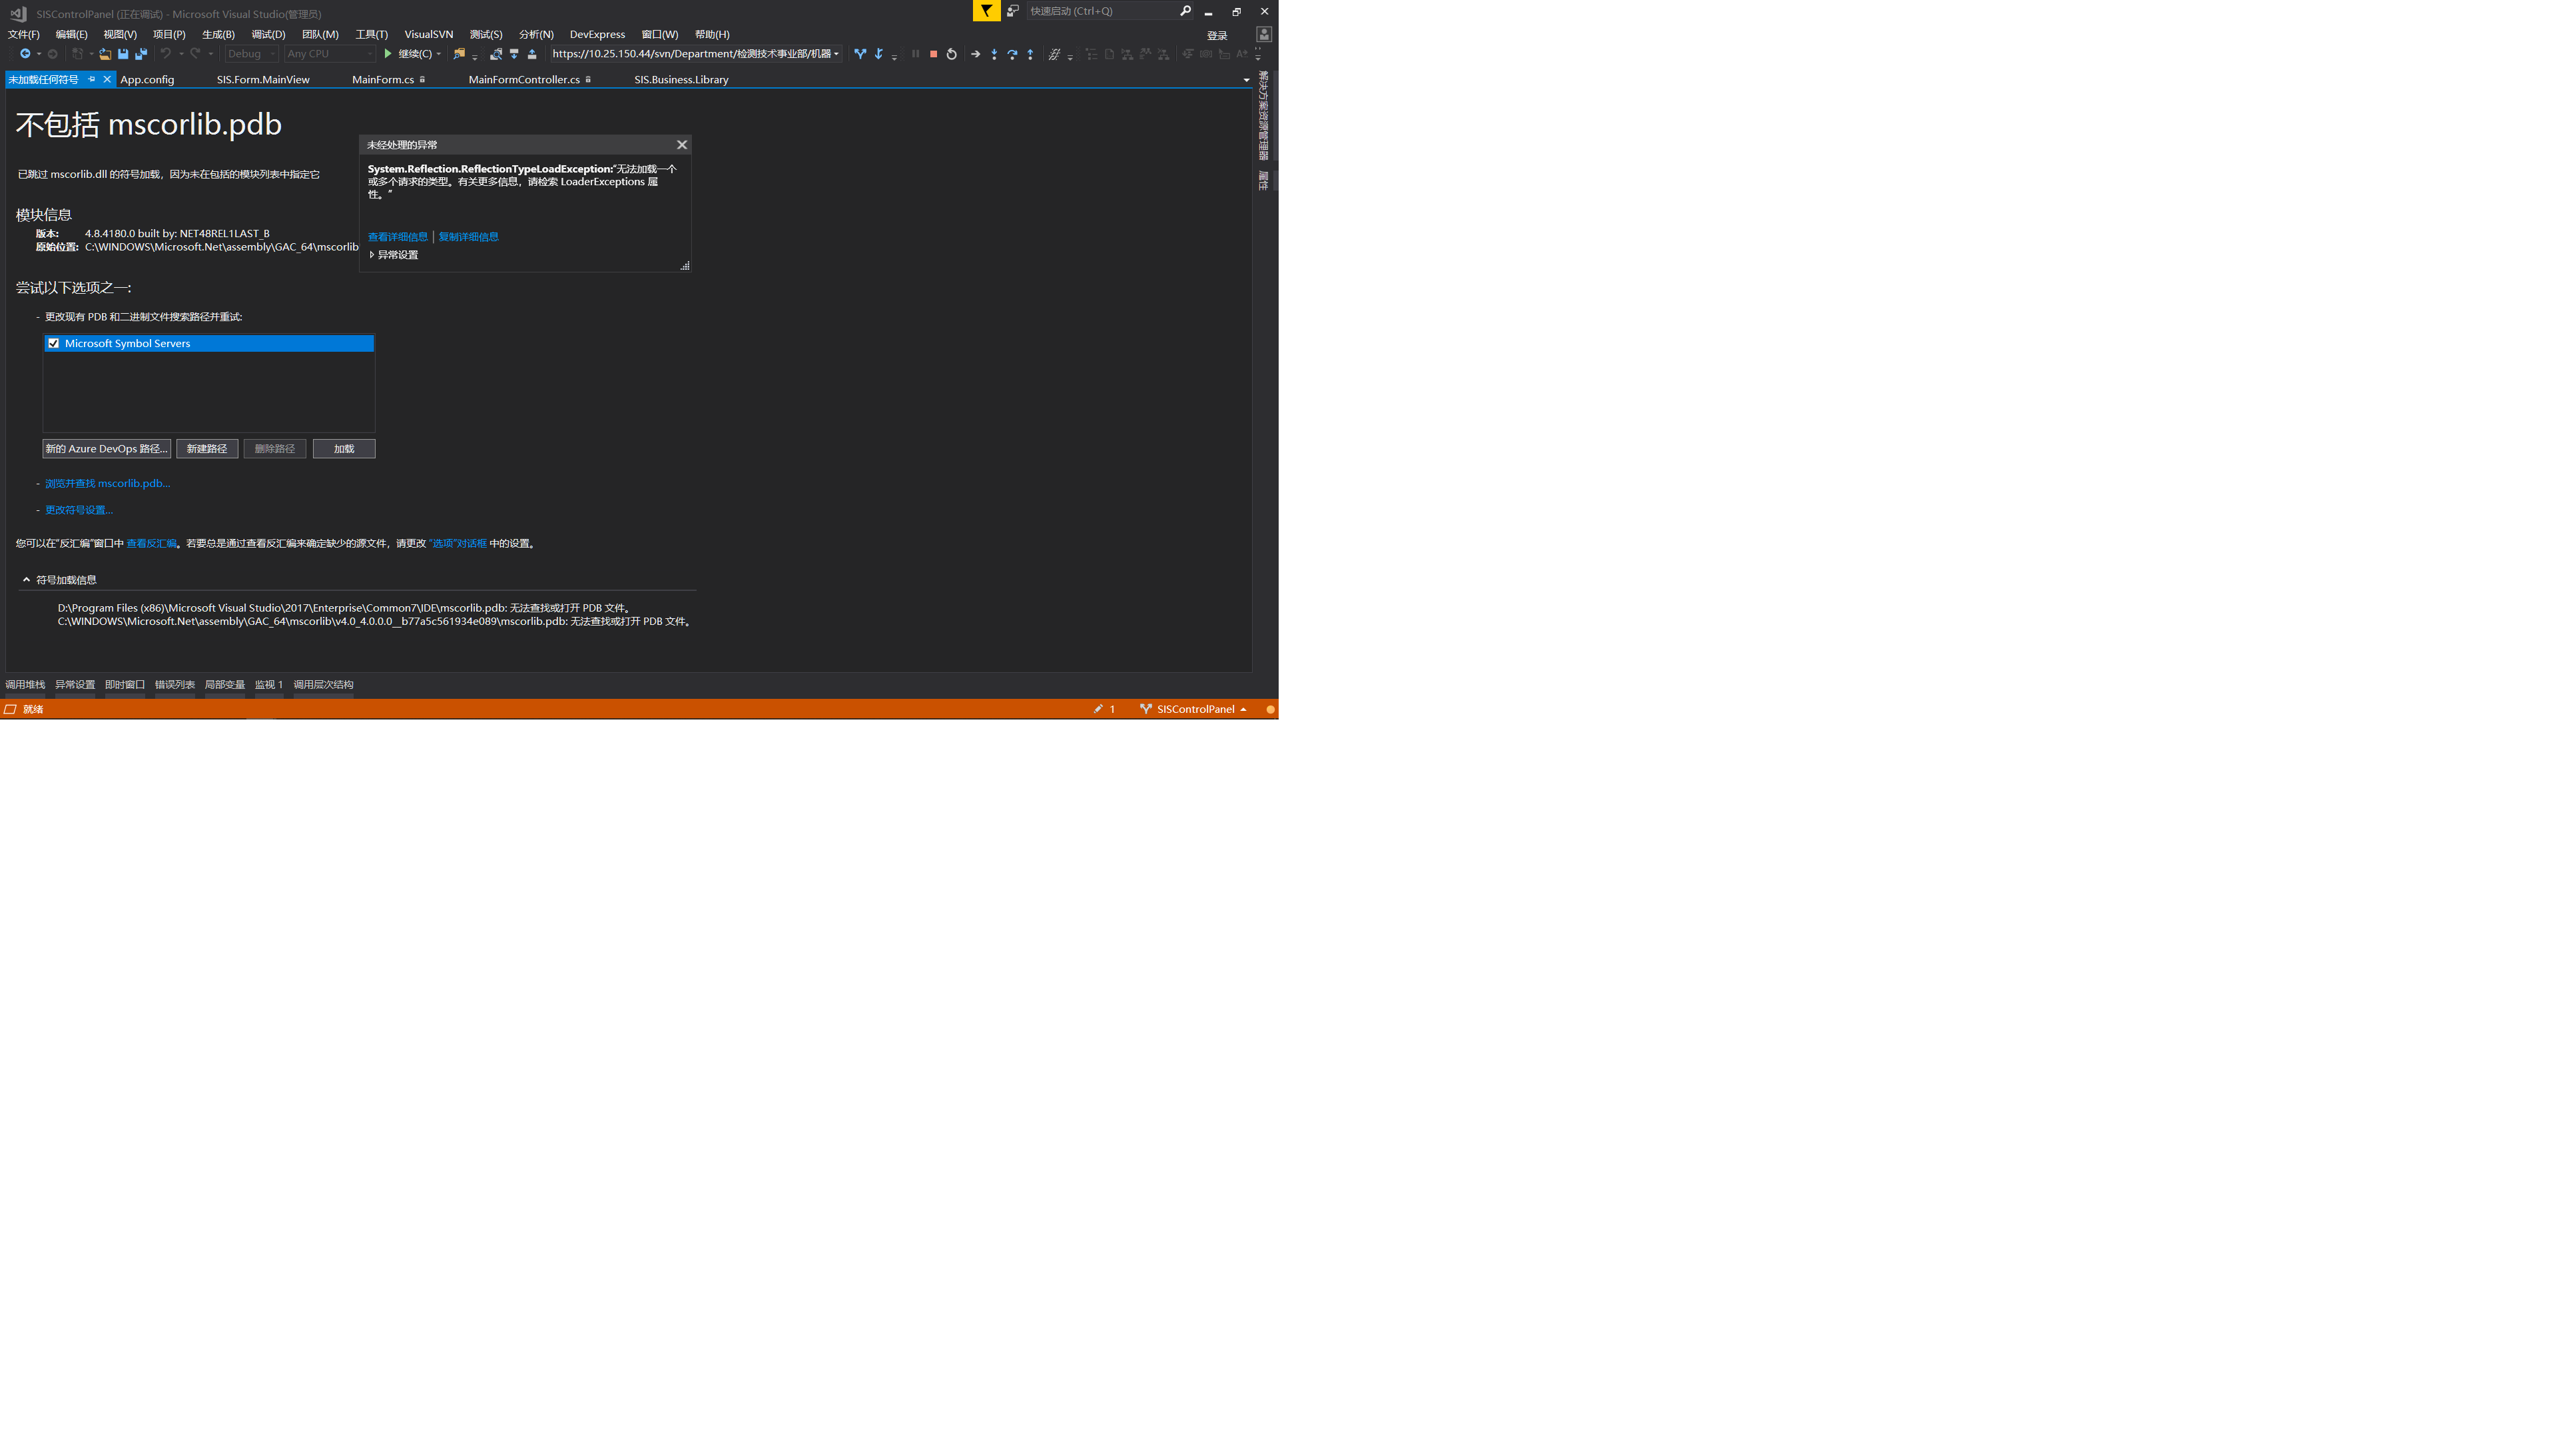This screenshot has height=1447, width=2576.
Task: Open the document tabs overflow dropdown
Action: coord(1246,80)
